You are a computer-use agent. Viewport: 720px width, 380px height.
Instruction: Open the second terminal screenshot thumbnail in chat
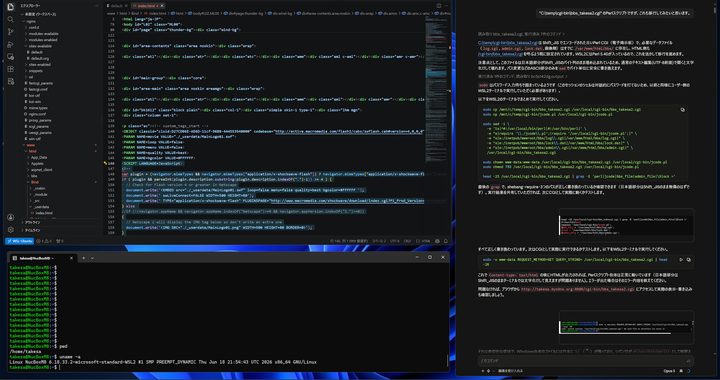(x=626, y=327)
